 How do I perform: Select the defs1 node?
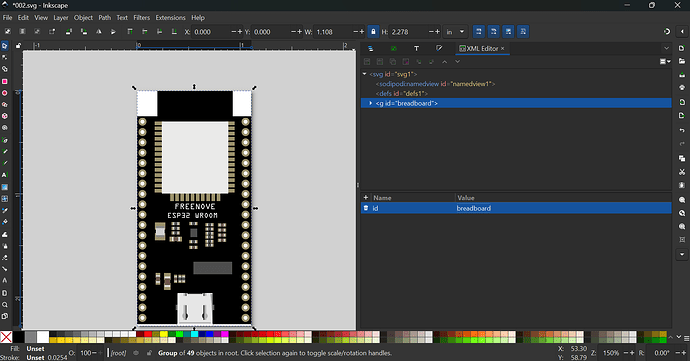tap(401, 93)
